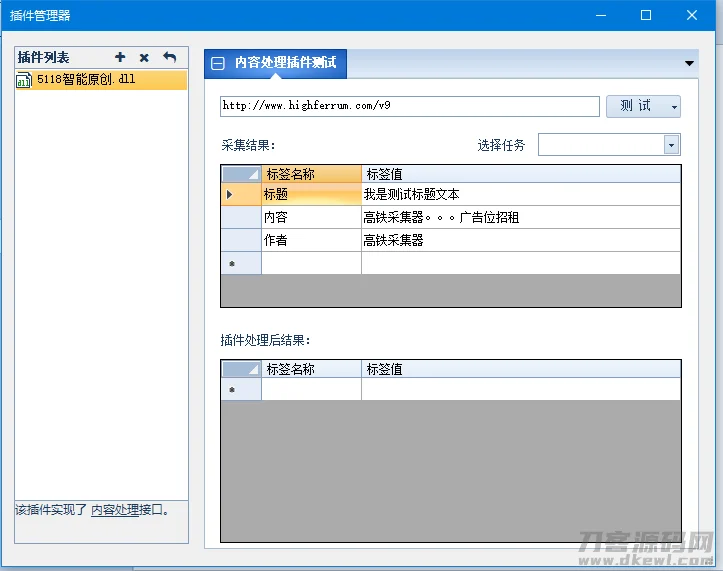This screenshot has width=723, height=571.
Task: Click 标签名称 header in 插件处理后结果 grid
Action: (310, 369)
